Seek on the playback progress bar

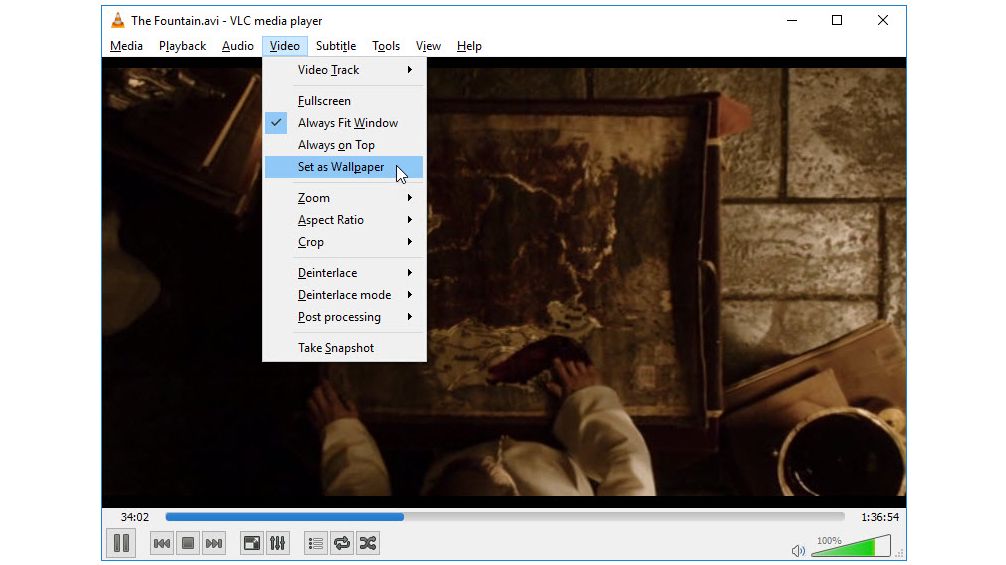coord(505,517)
